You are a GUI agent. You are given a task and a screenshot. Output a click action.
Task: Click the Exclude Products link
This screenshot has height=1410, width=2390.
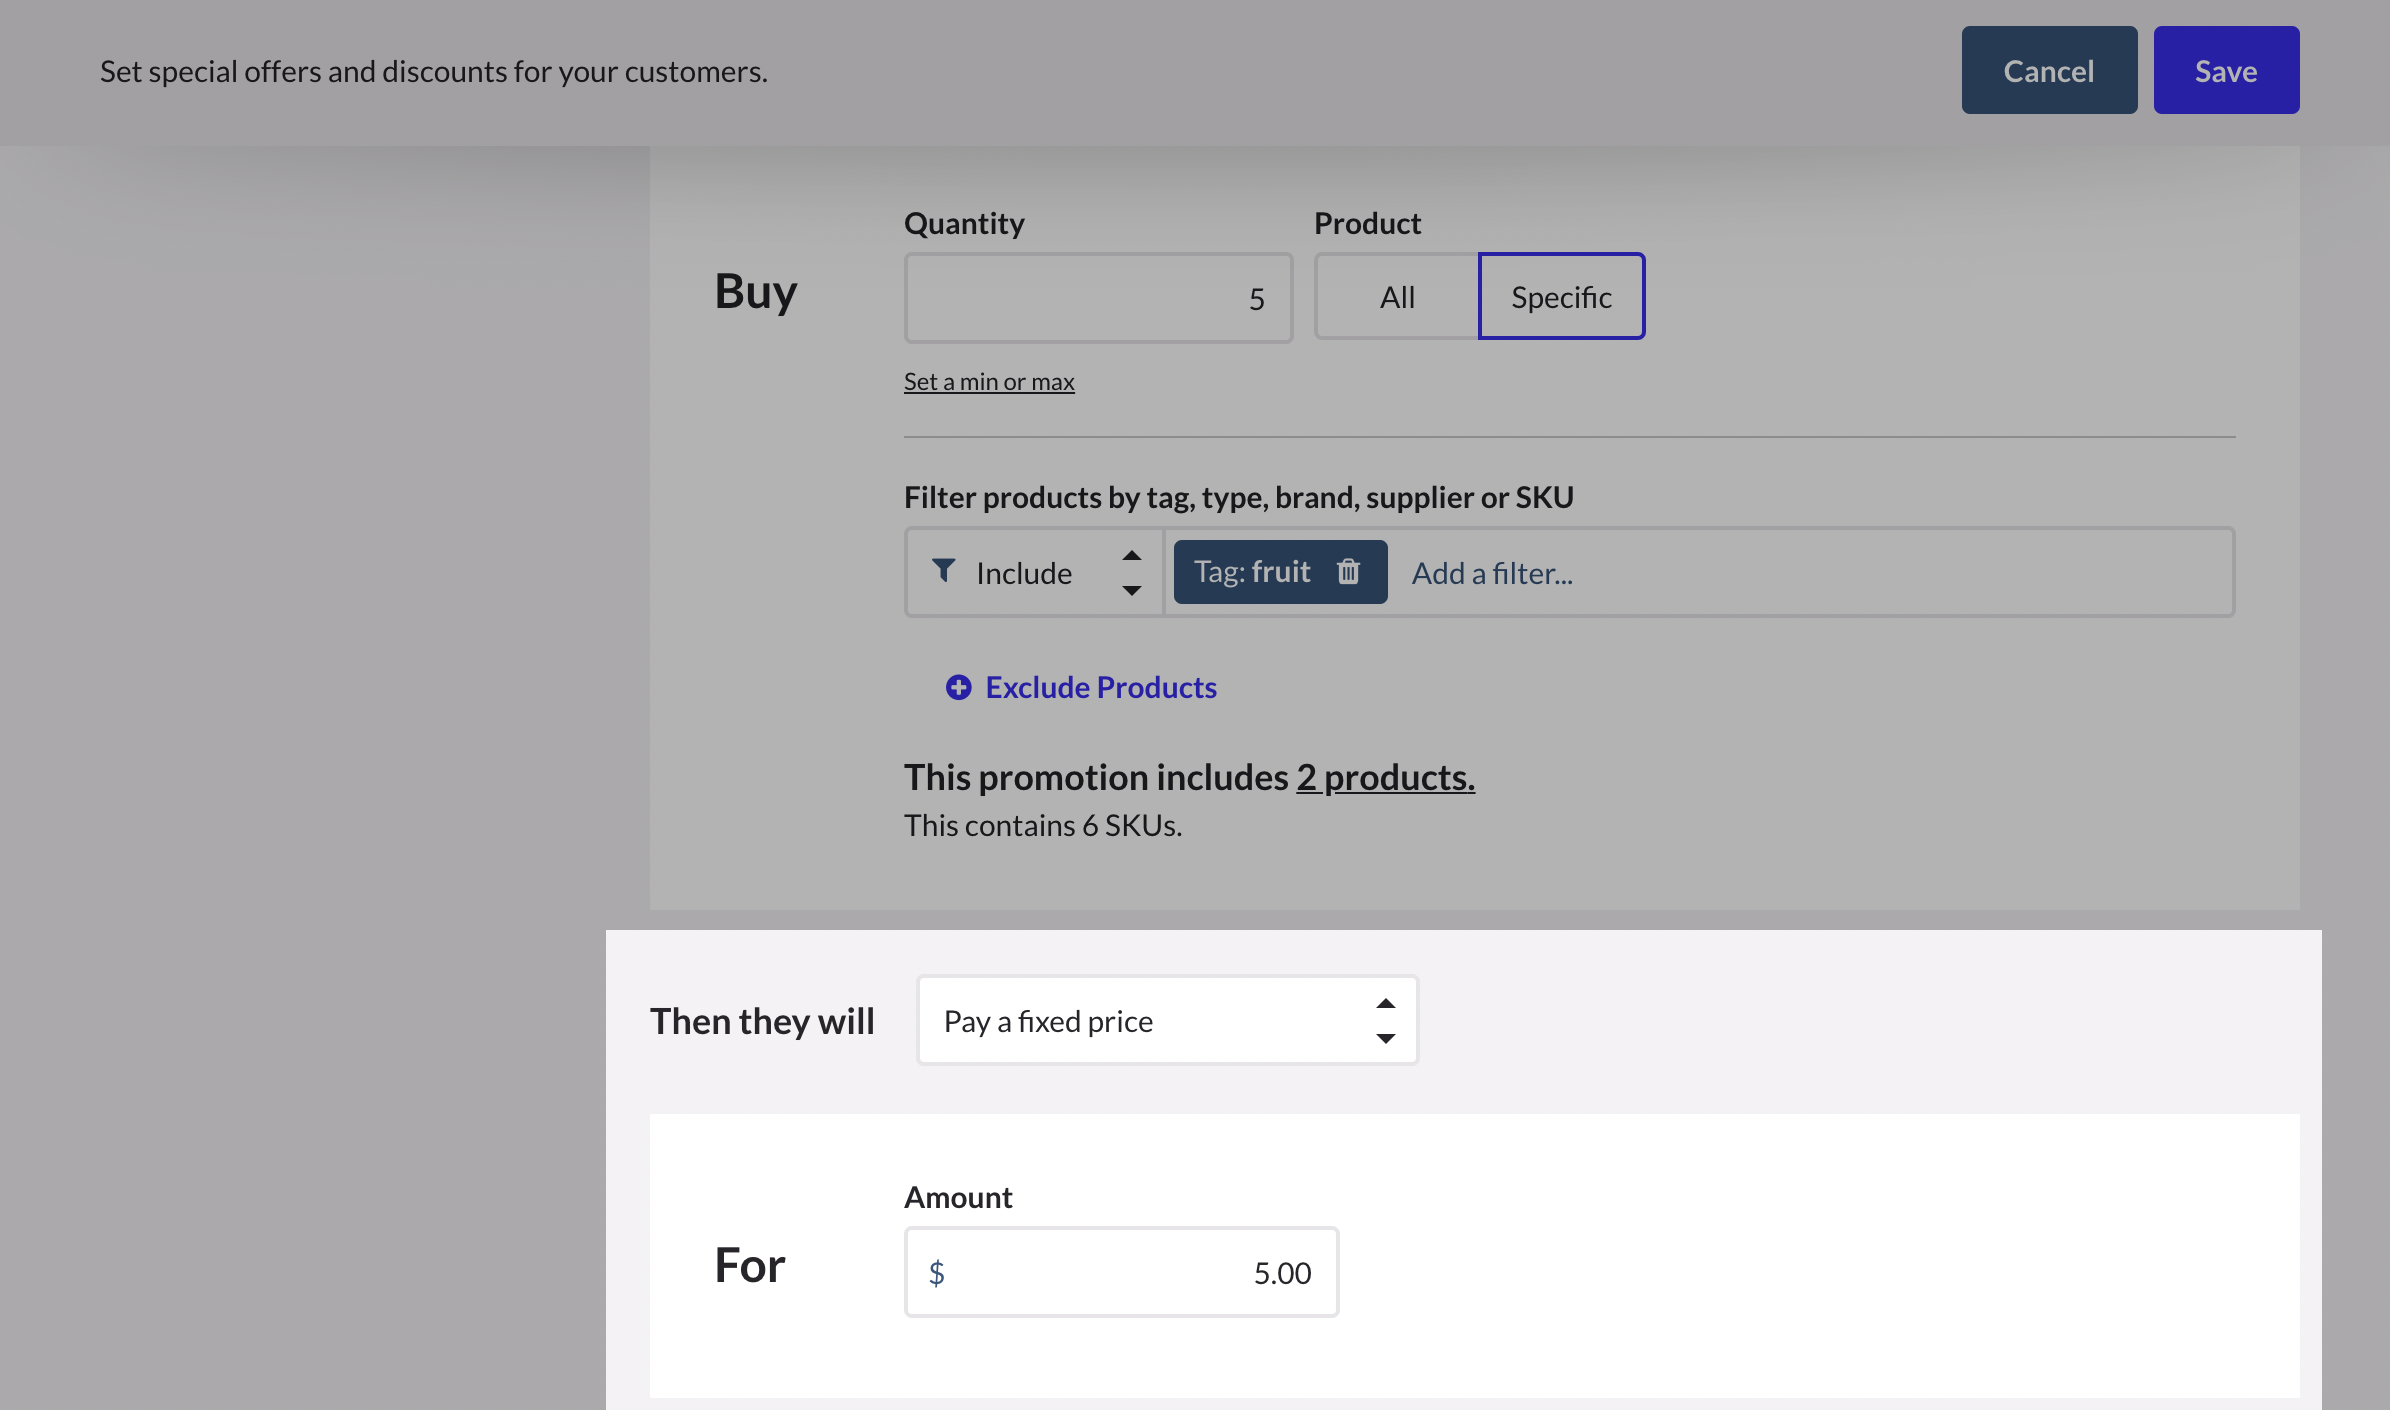click(1101, 687)
